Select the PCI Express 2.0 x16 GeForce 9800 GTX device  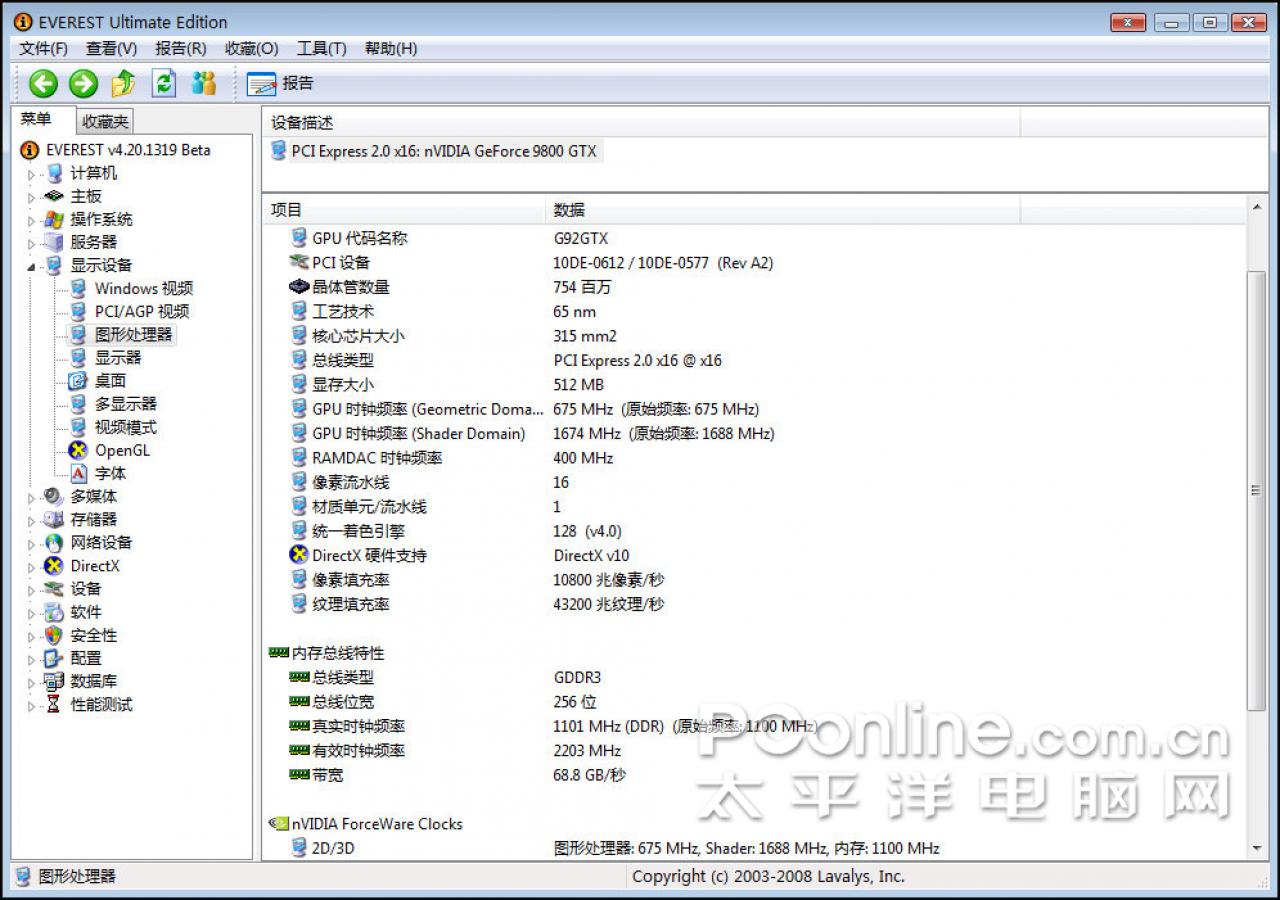point(435,151)
